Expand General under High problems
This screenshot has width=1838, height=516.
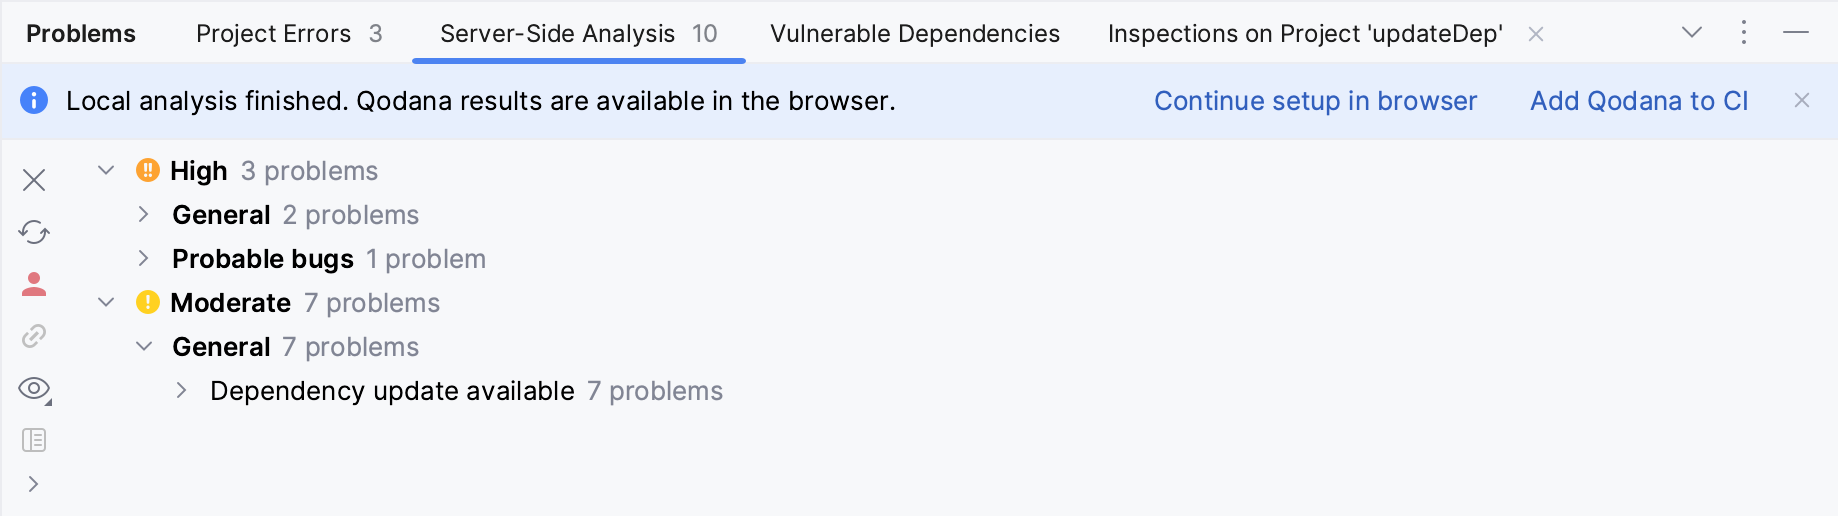[144, 215]
